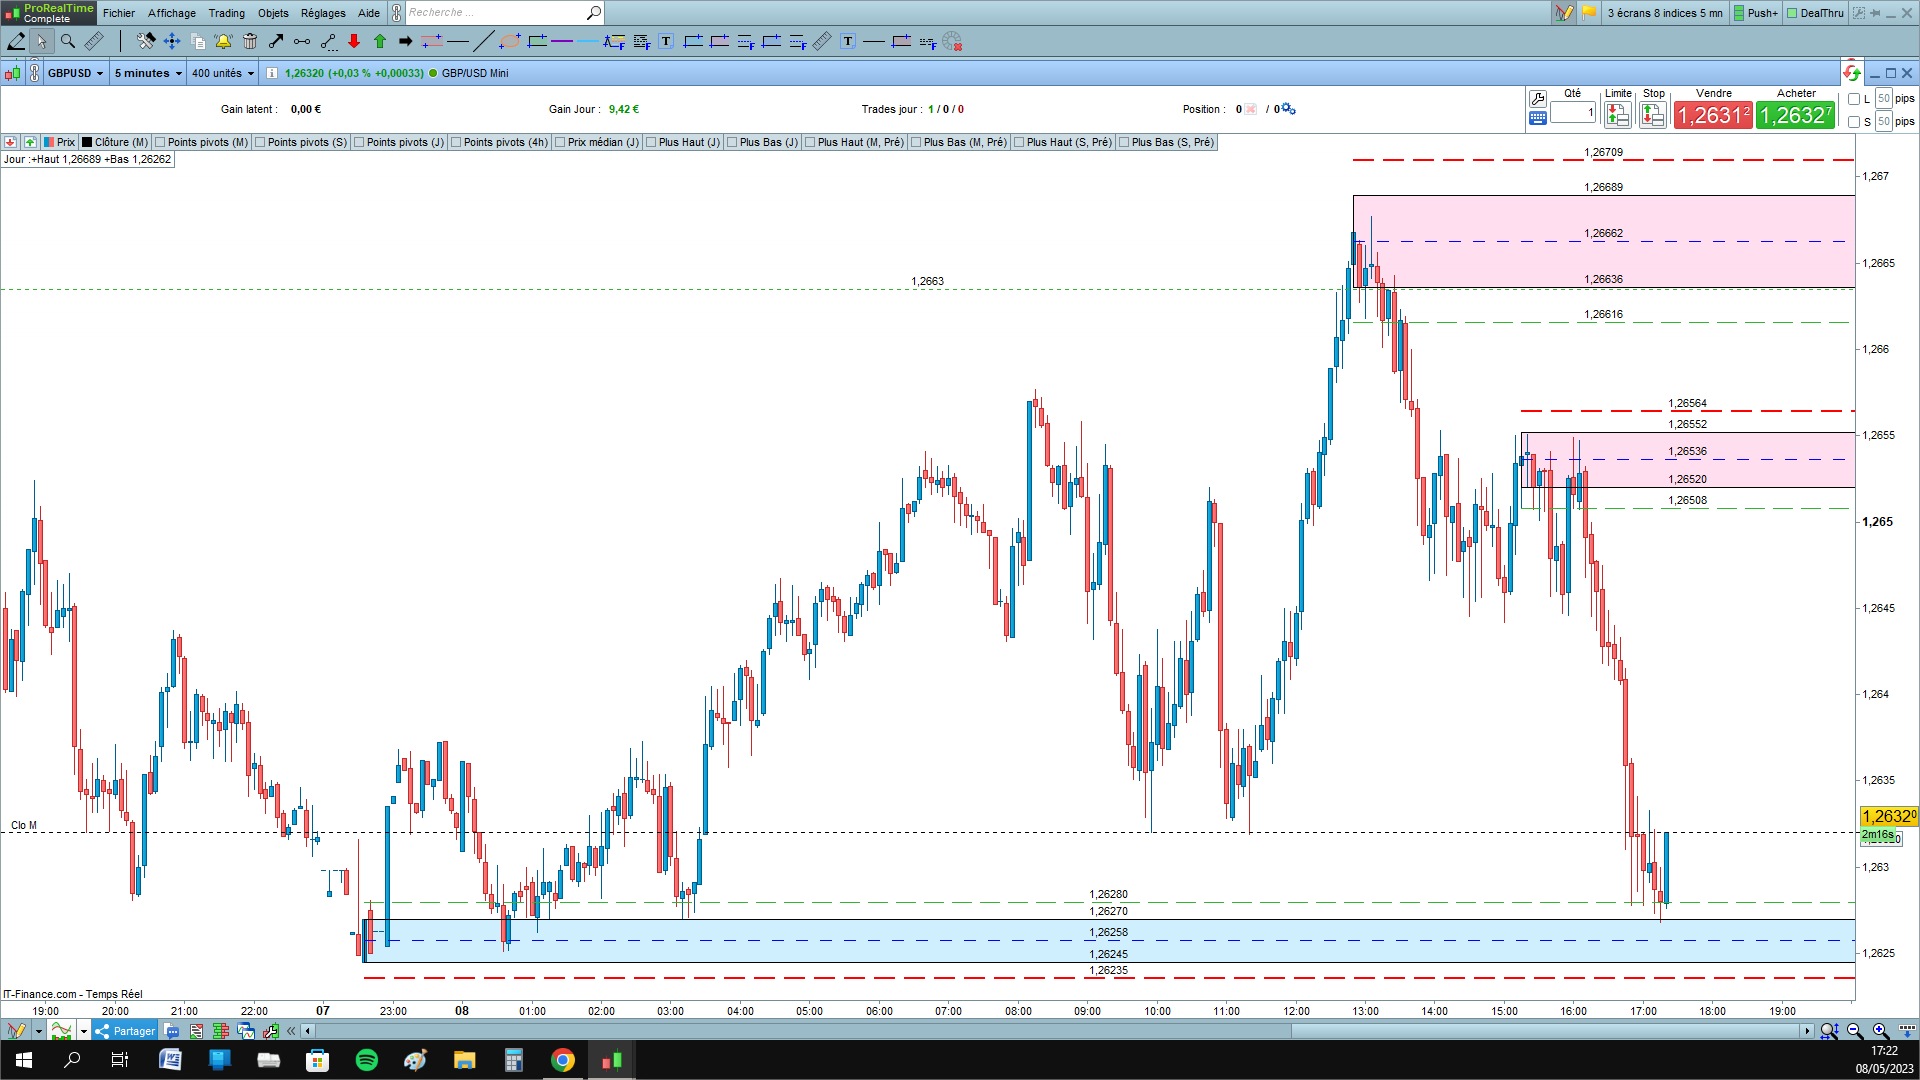Image resolution: width=1920 pixels, height=1080 pixels.
Task: Click the Vendre sell price button
Action: coord(1713,116)
